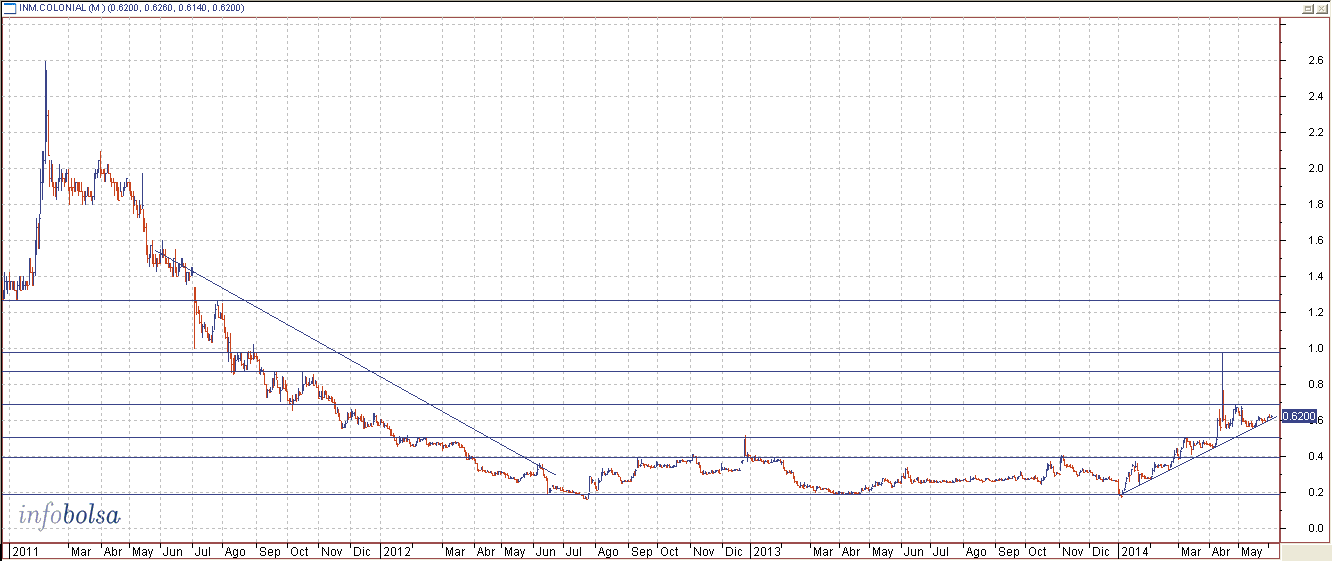This screenshot has height=561, width=1332.
Task: Close the INM.COLONIAL chart window
Action: [1322, 8]
